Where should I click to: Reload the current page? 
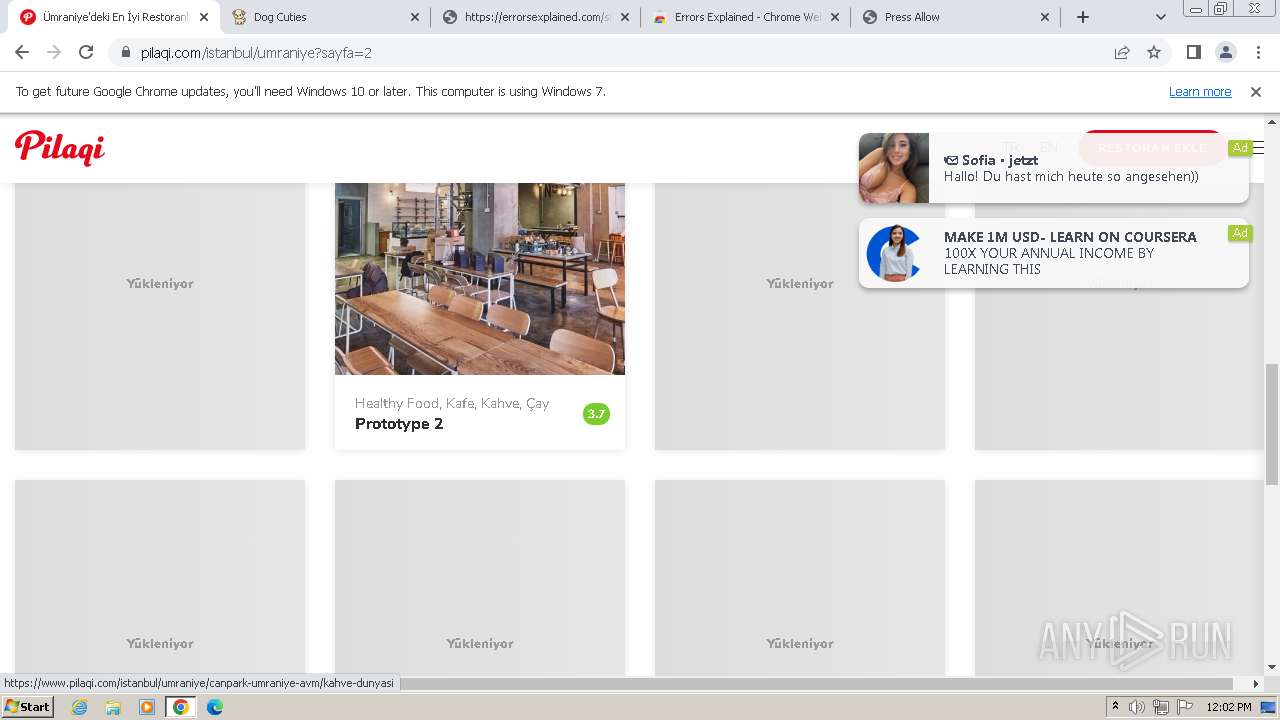[86, 52]
